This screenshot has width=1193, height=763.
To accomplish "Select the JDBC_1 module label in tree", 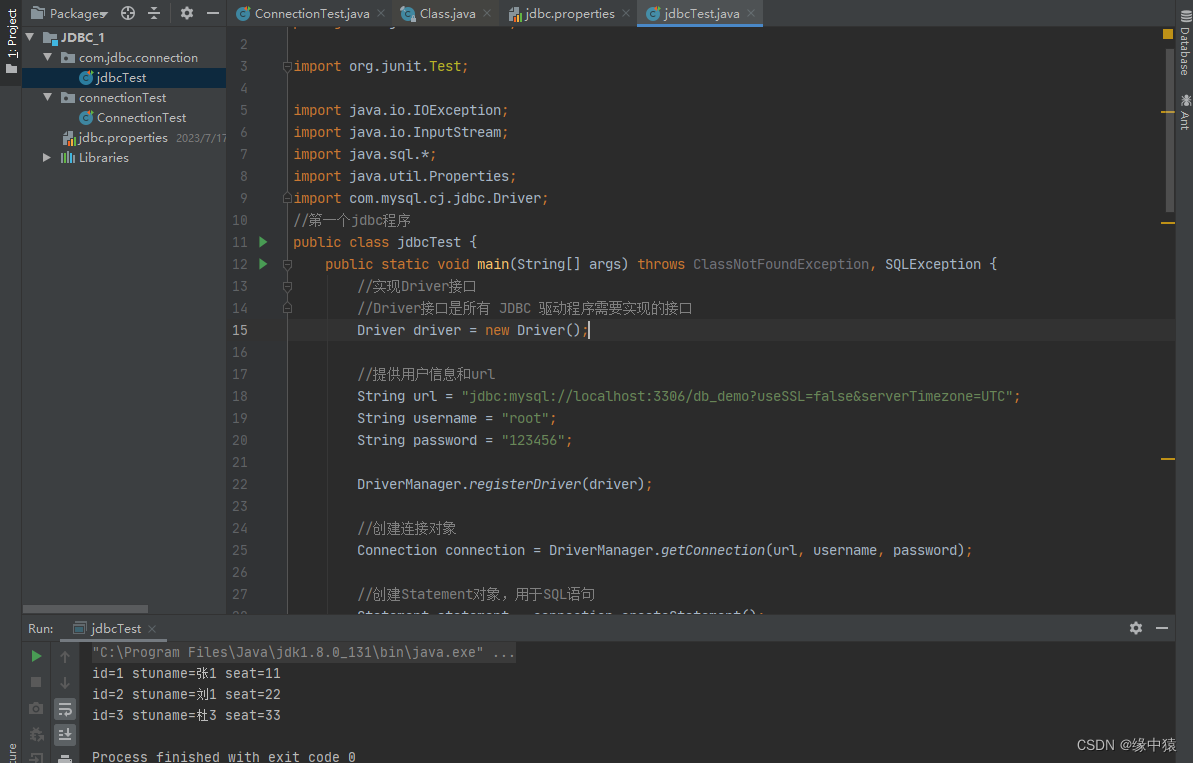I will tap(82, 37).
